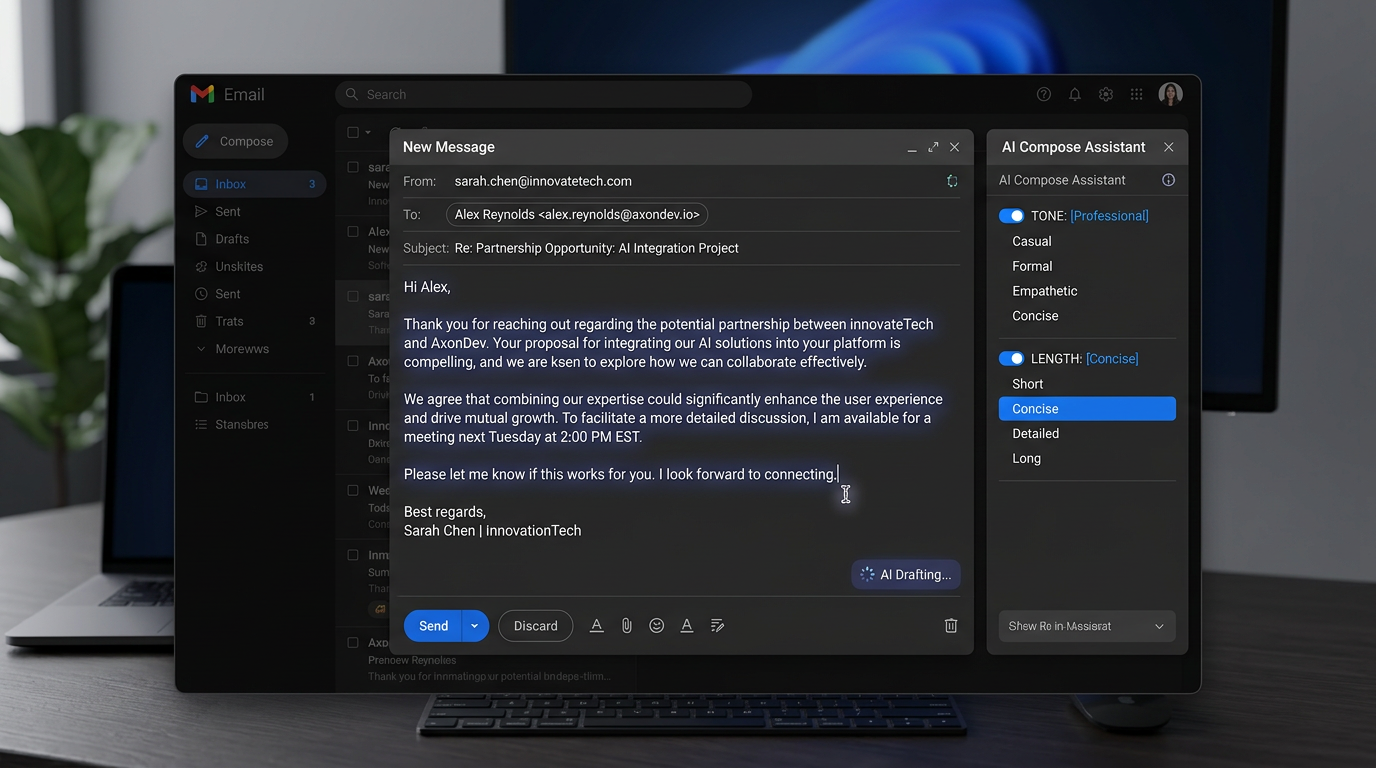Click the AI Drafting... button

tap(906, 575)
